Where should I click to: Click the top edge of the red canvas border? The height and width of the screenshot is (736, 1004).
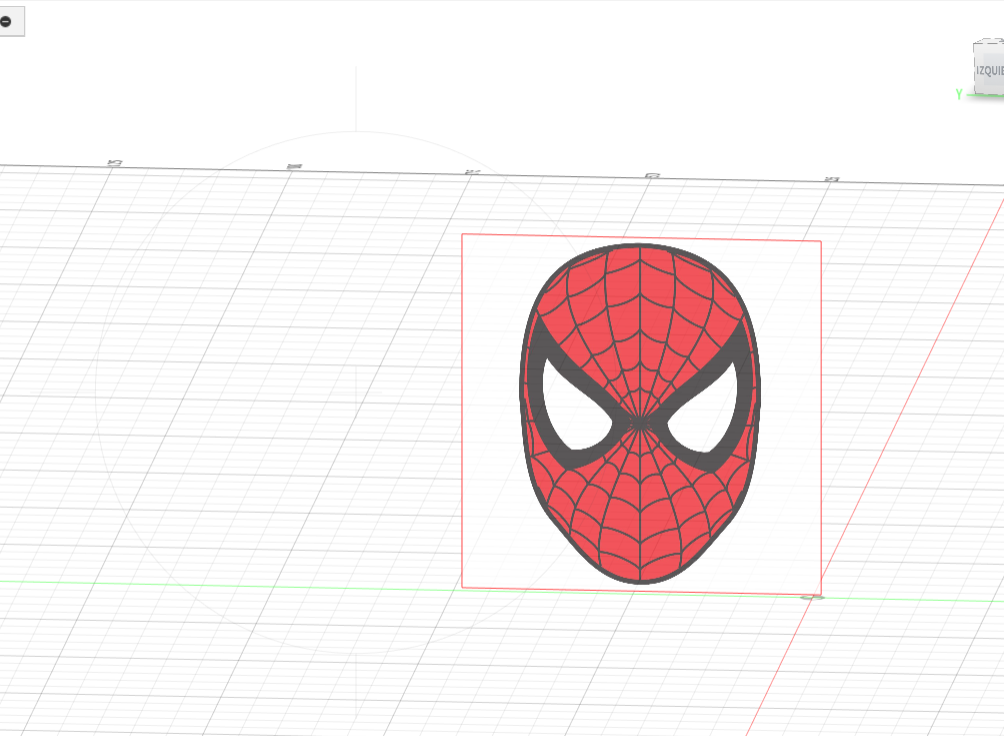640,236
